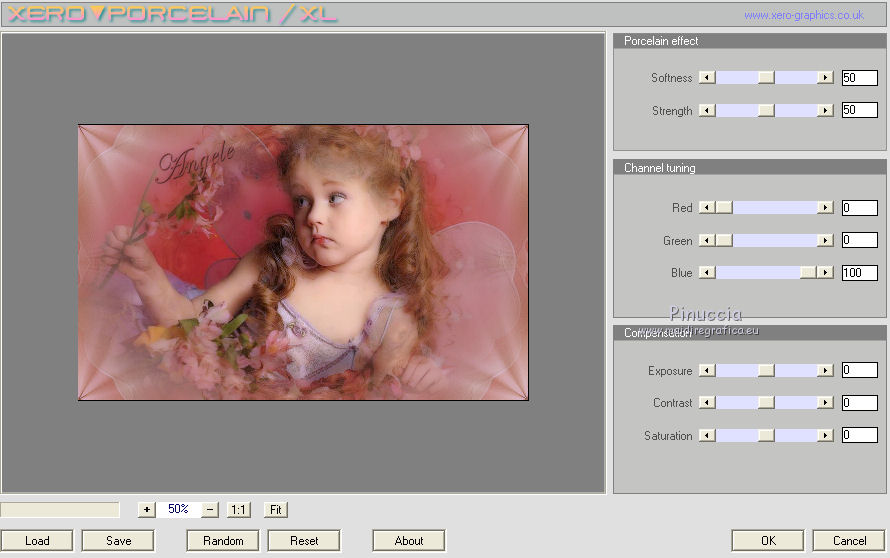Click the Green channel slider thumb
The width and height of the screenshot is (890, 558).
724,241
